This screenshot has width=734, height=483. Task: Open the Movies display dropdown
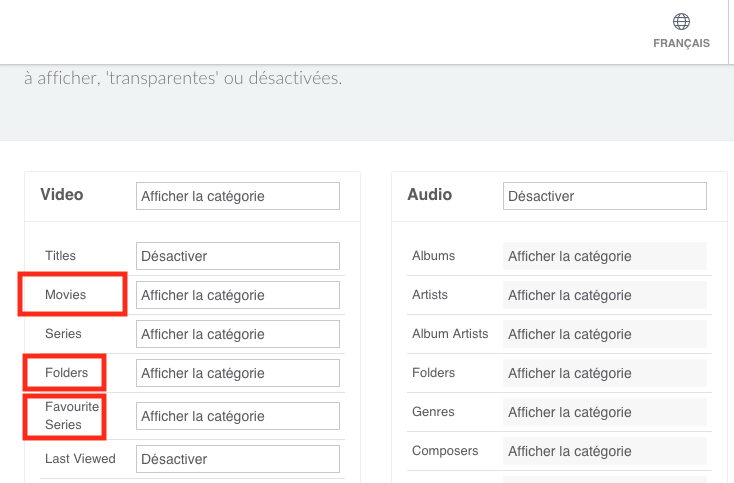(238, 295)
